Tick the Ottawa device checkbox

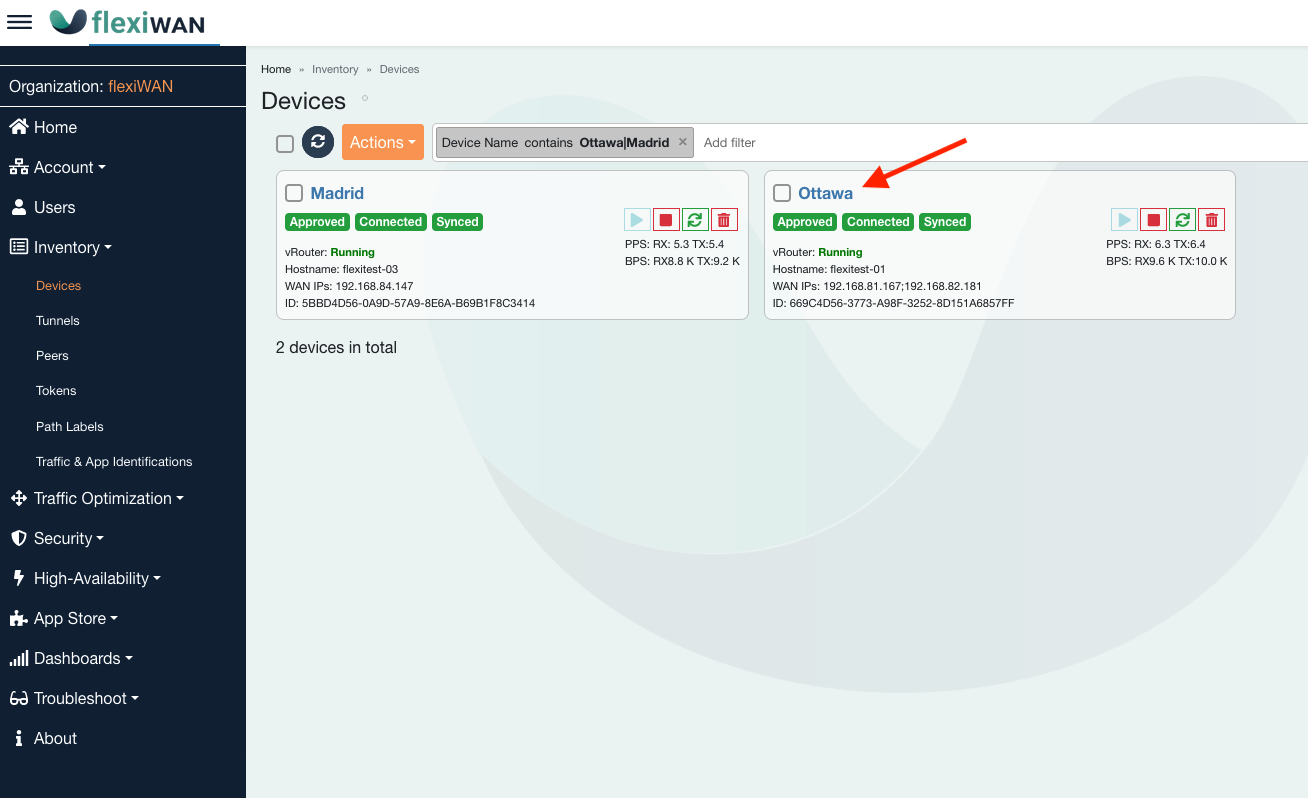click(x=782, y=193)
